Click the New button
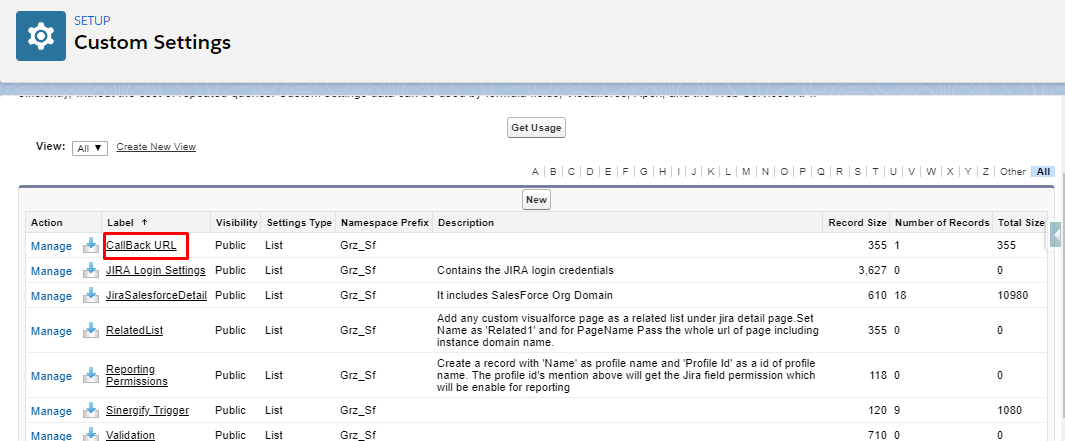The image size is (1065, 441). coord(536,200)
